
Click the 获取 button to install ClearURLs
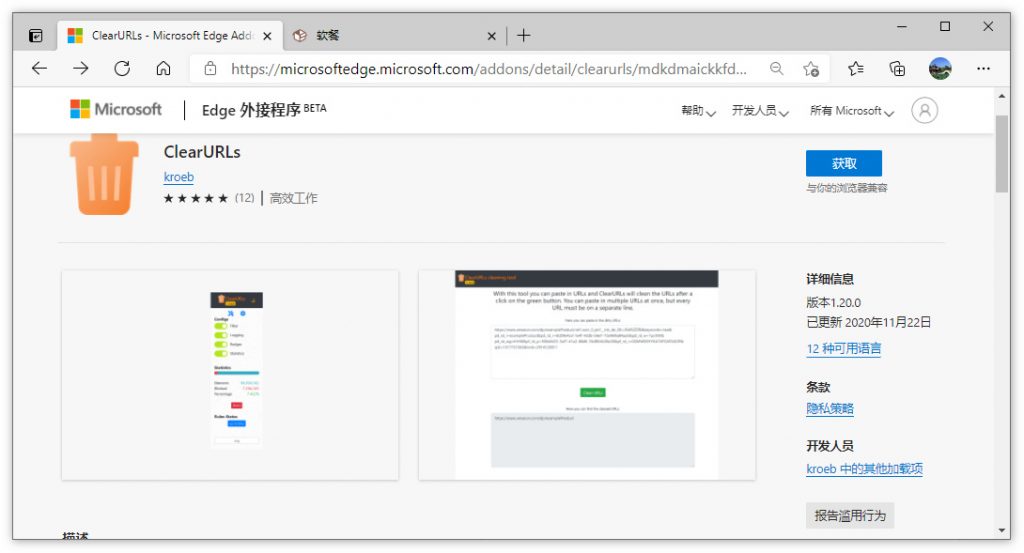[x=843, y=164]
